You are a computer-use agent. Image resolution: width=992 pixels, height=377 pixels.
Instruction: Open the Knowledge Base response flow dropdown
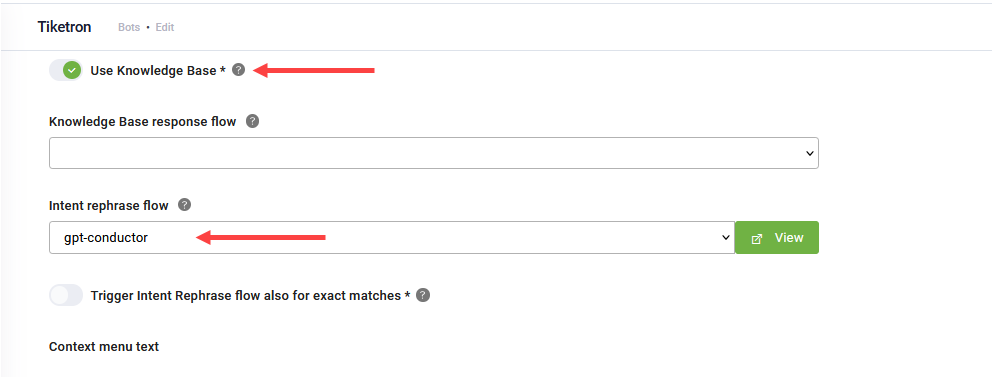click(434, 153)
